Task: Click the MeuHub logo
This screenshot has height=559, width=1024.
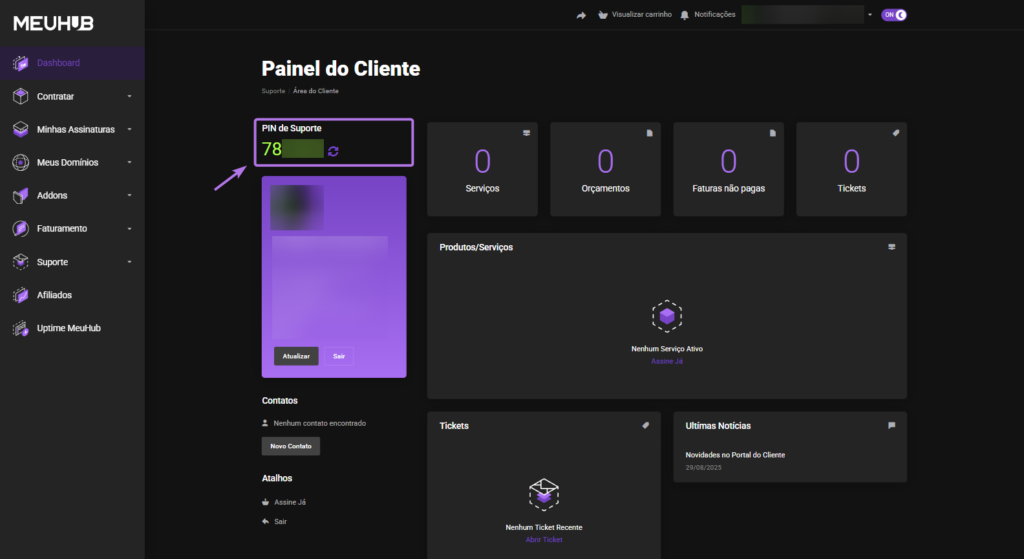Action: (x=53, y=22)
